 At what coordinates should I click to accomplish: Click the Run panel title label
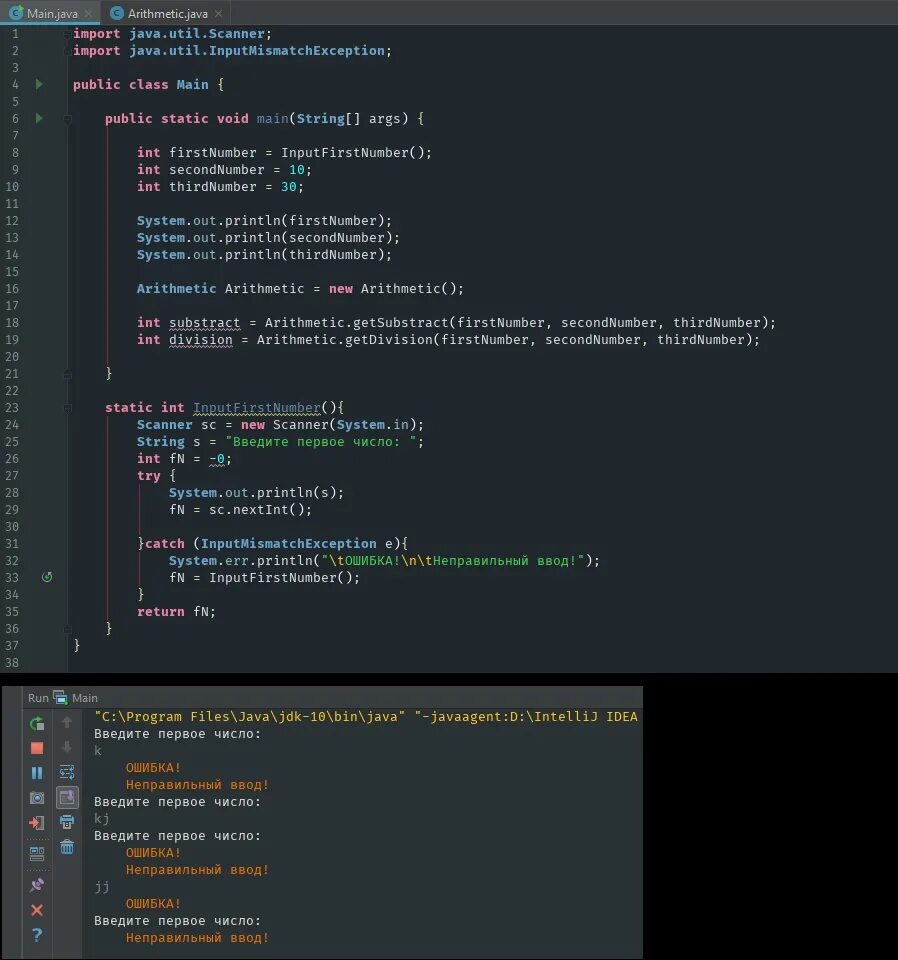(38, 698)
